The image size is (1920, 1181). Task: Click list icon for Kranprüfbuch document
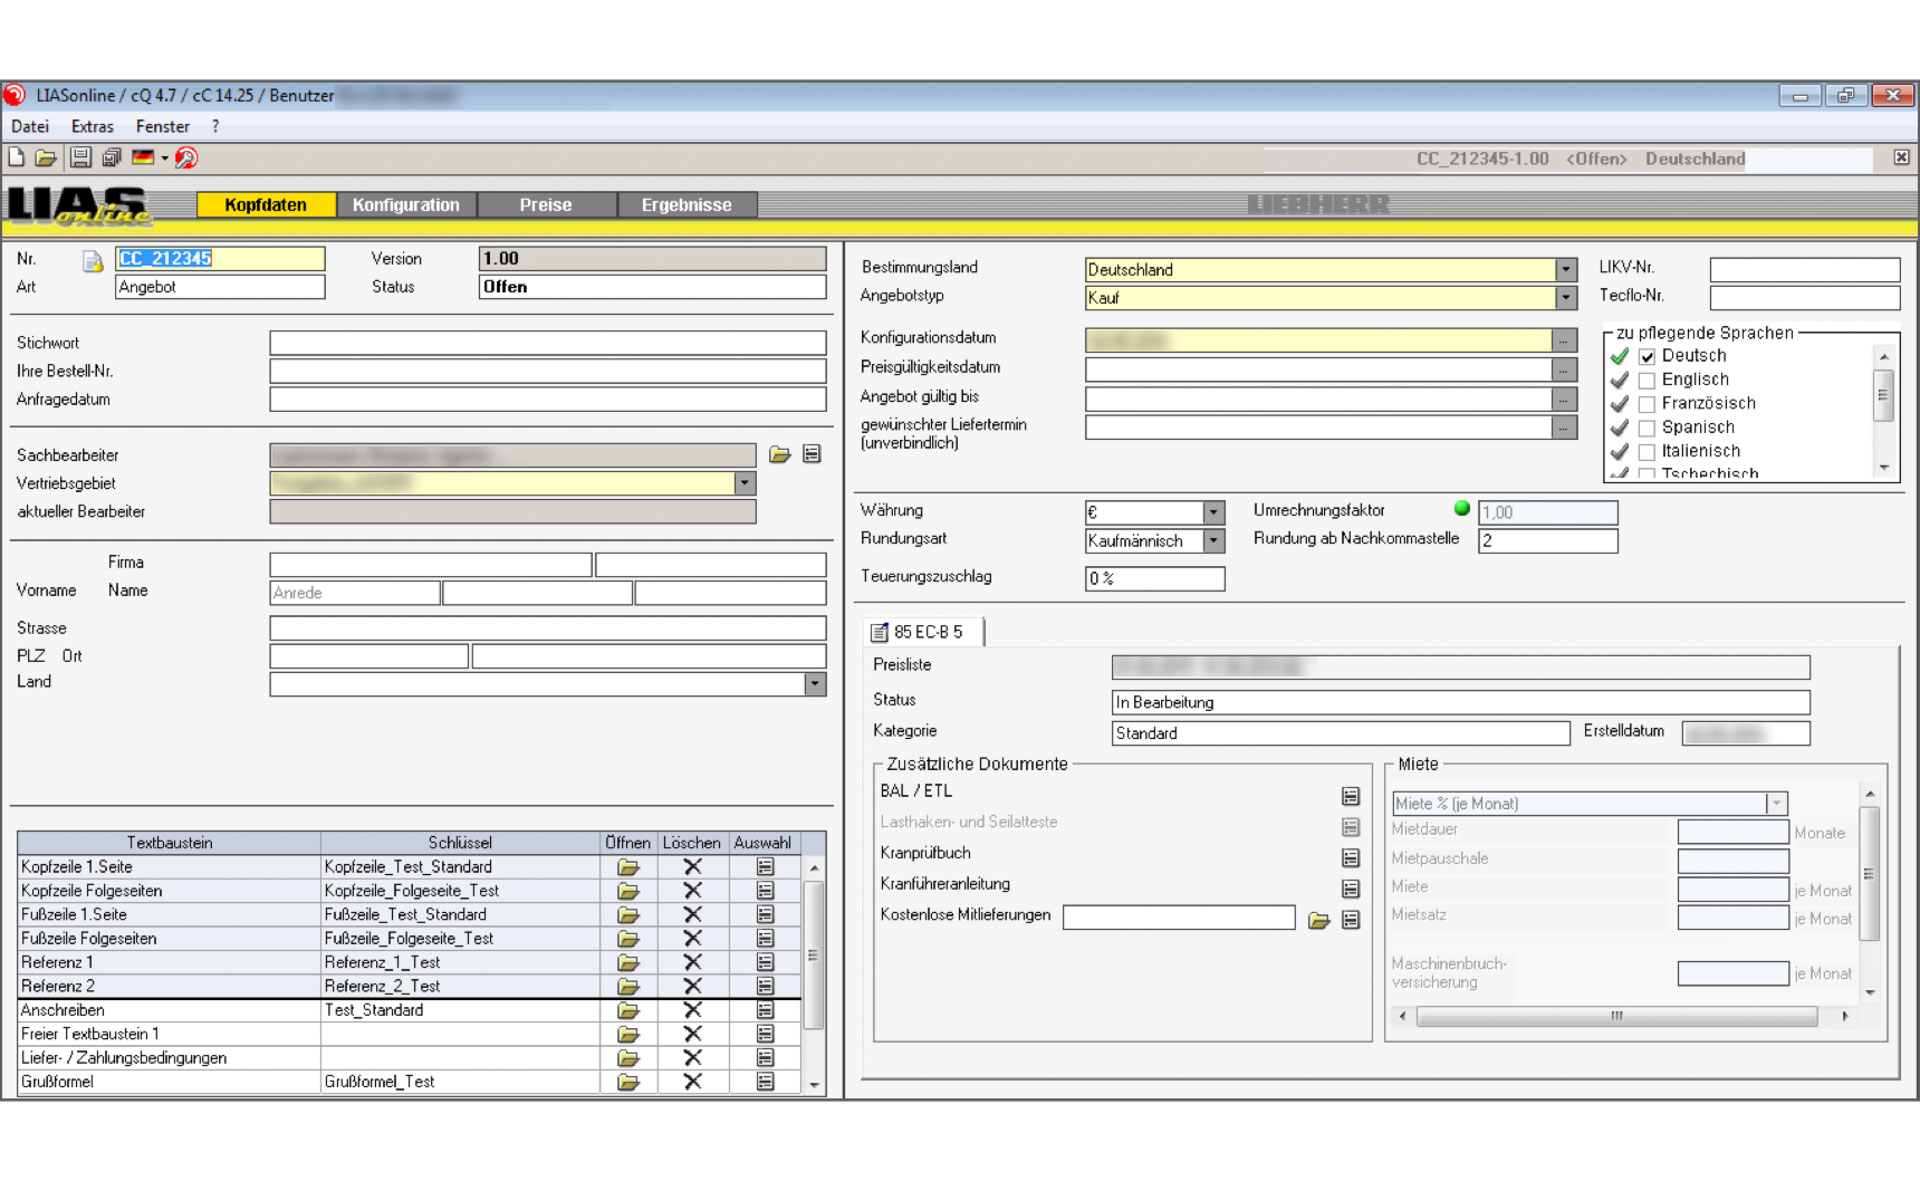[x=1350, y=858]
